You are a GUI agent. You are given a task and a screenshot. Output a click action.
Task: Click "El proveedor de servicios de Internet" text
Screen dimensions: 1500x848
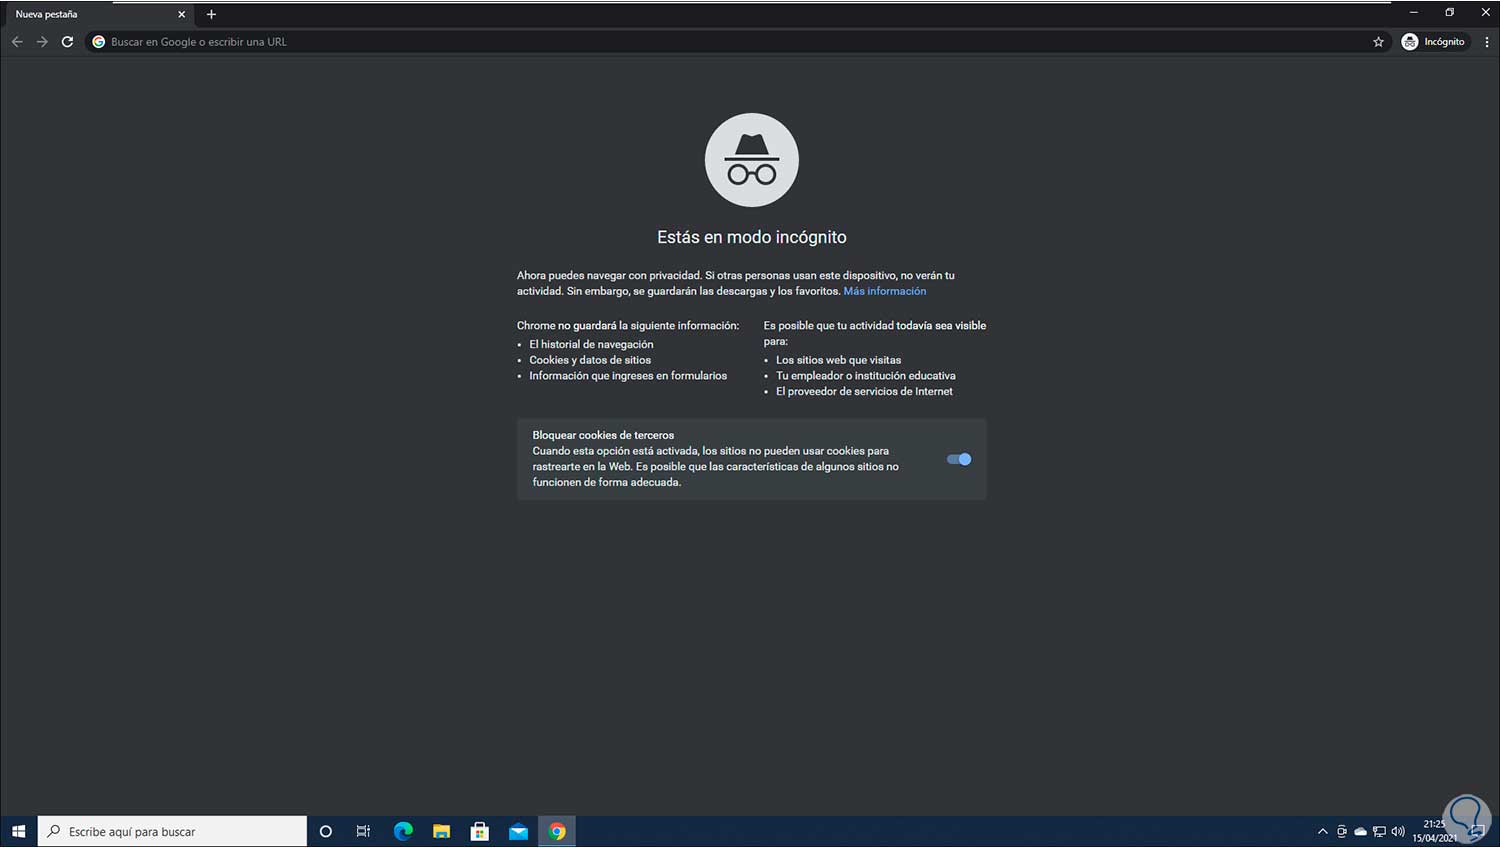(864, 392)
